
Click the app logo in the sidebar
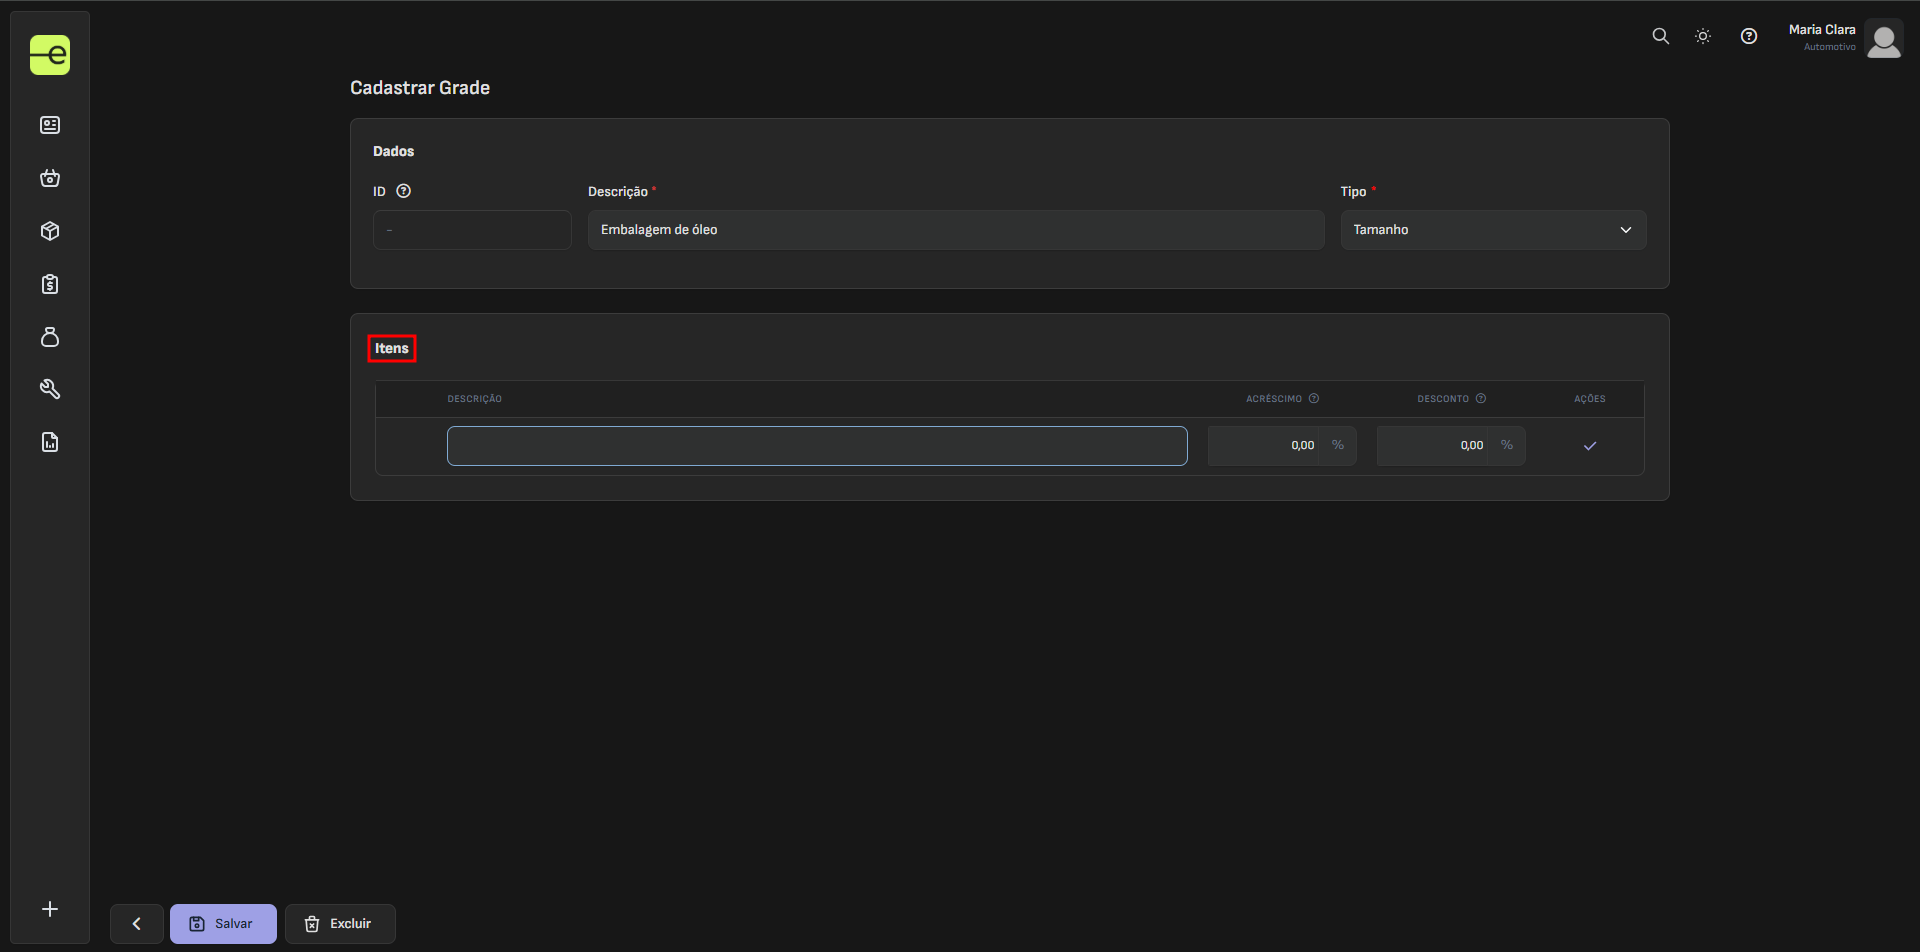[x=50, y=55]
